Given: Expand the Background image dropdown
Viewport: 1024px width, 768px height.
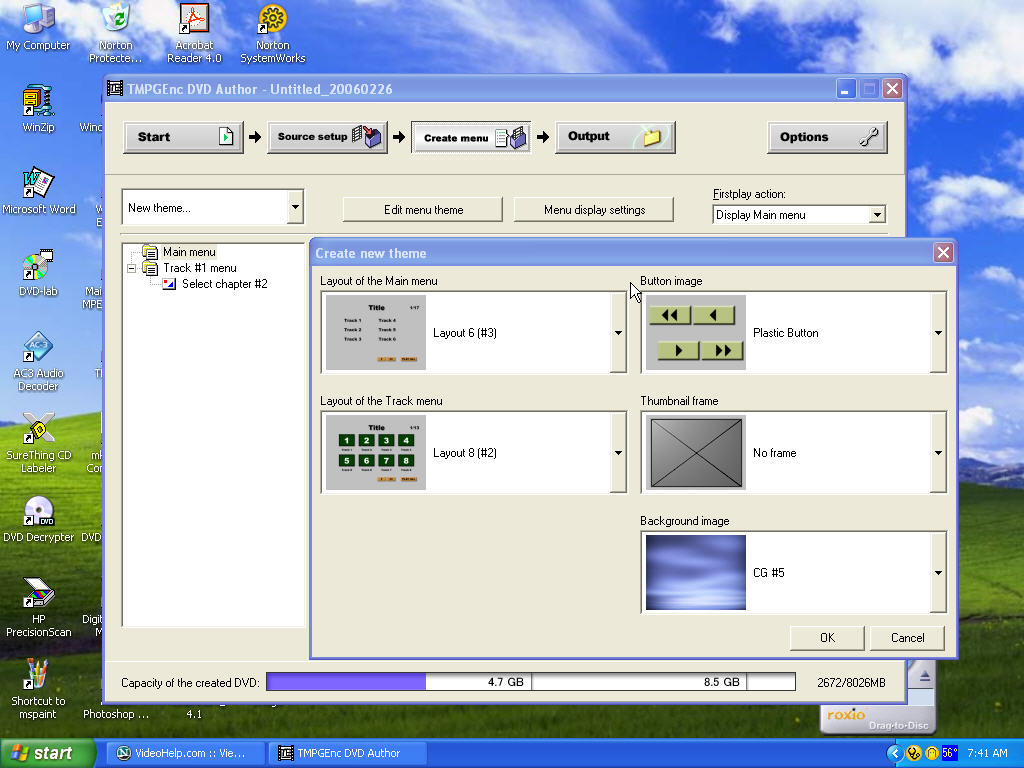Looking at the screenshot, I should click(x=938, y=573).
